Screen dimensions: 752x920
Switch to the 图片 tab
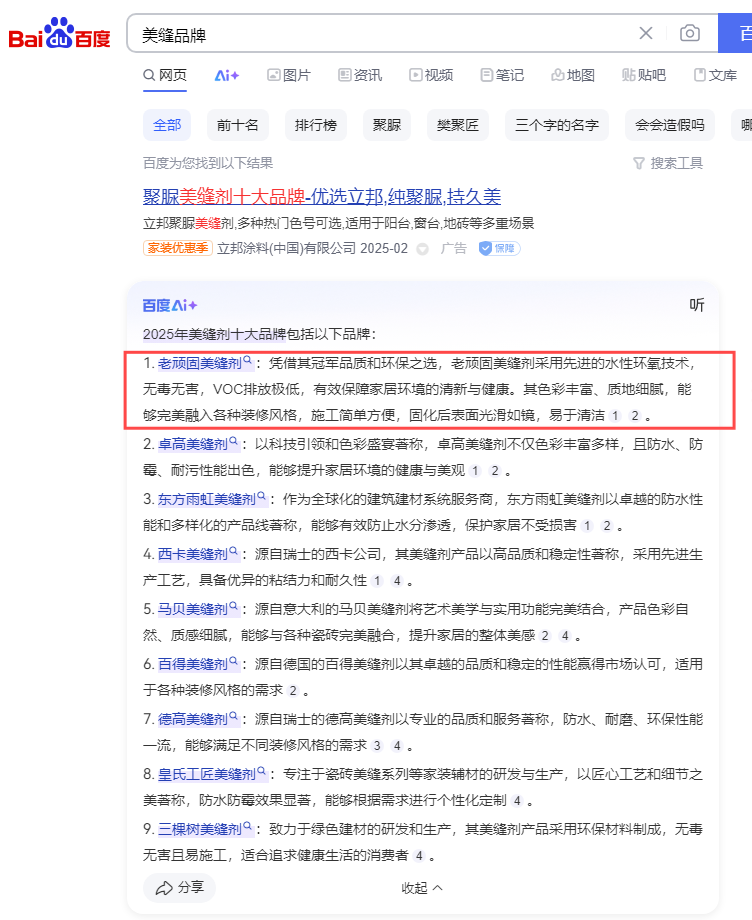coord(288,75)
